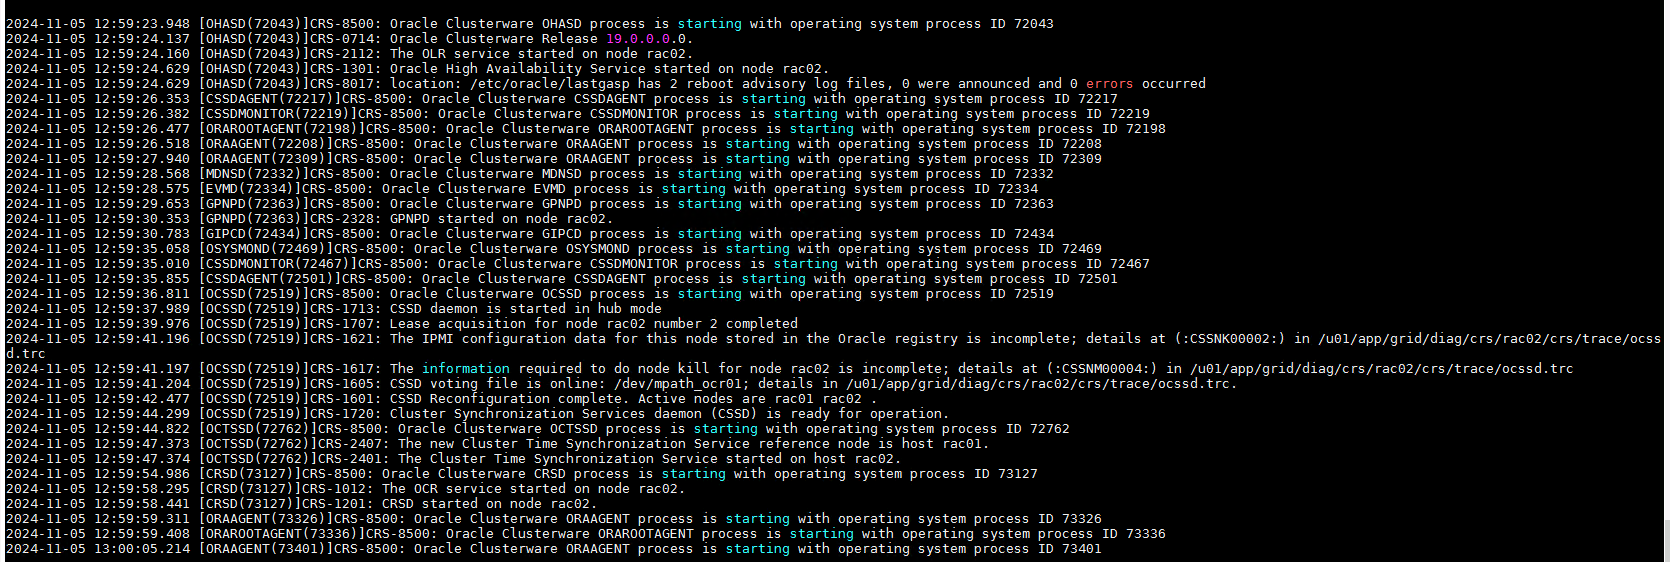1670x562 pixels.
Task: Select the CRS-1301 High Availability code
Action: click(342, 69)
